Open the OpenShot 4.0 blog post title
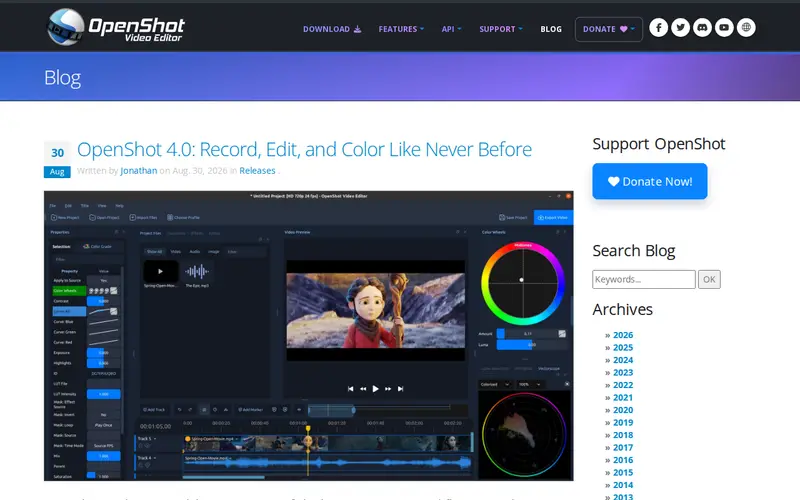 tap(304, 149)
